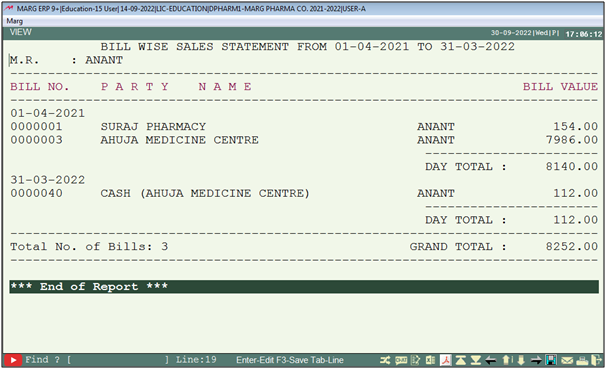Click the 01-04-2021 date heading
The image size is (607, 369).
pos(47,113)
